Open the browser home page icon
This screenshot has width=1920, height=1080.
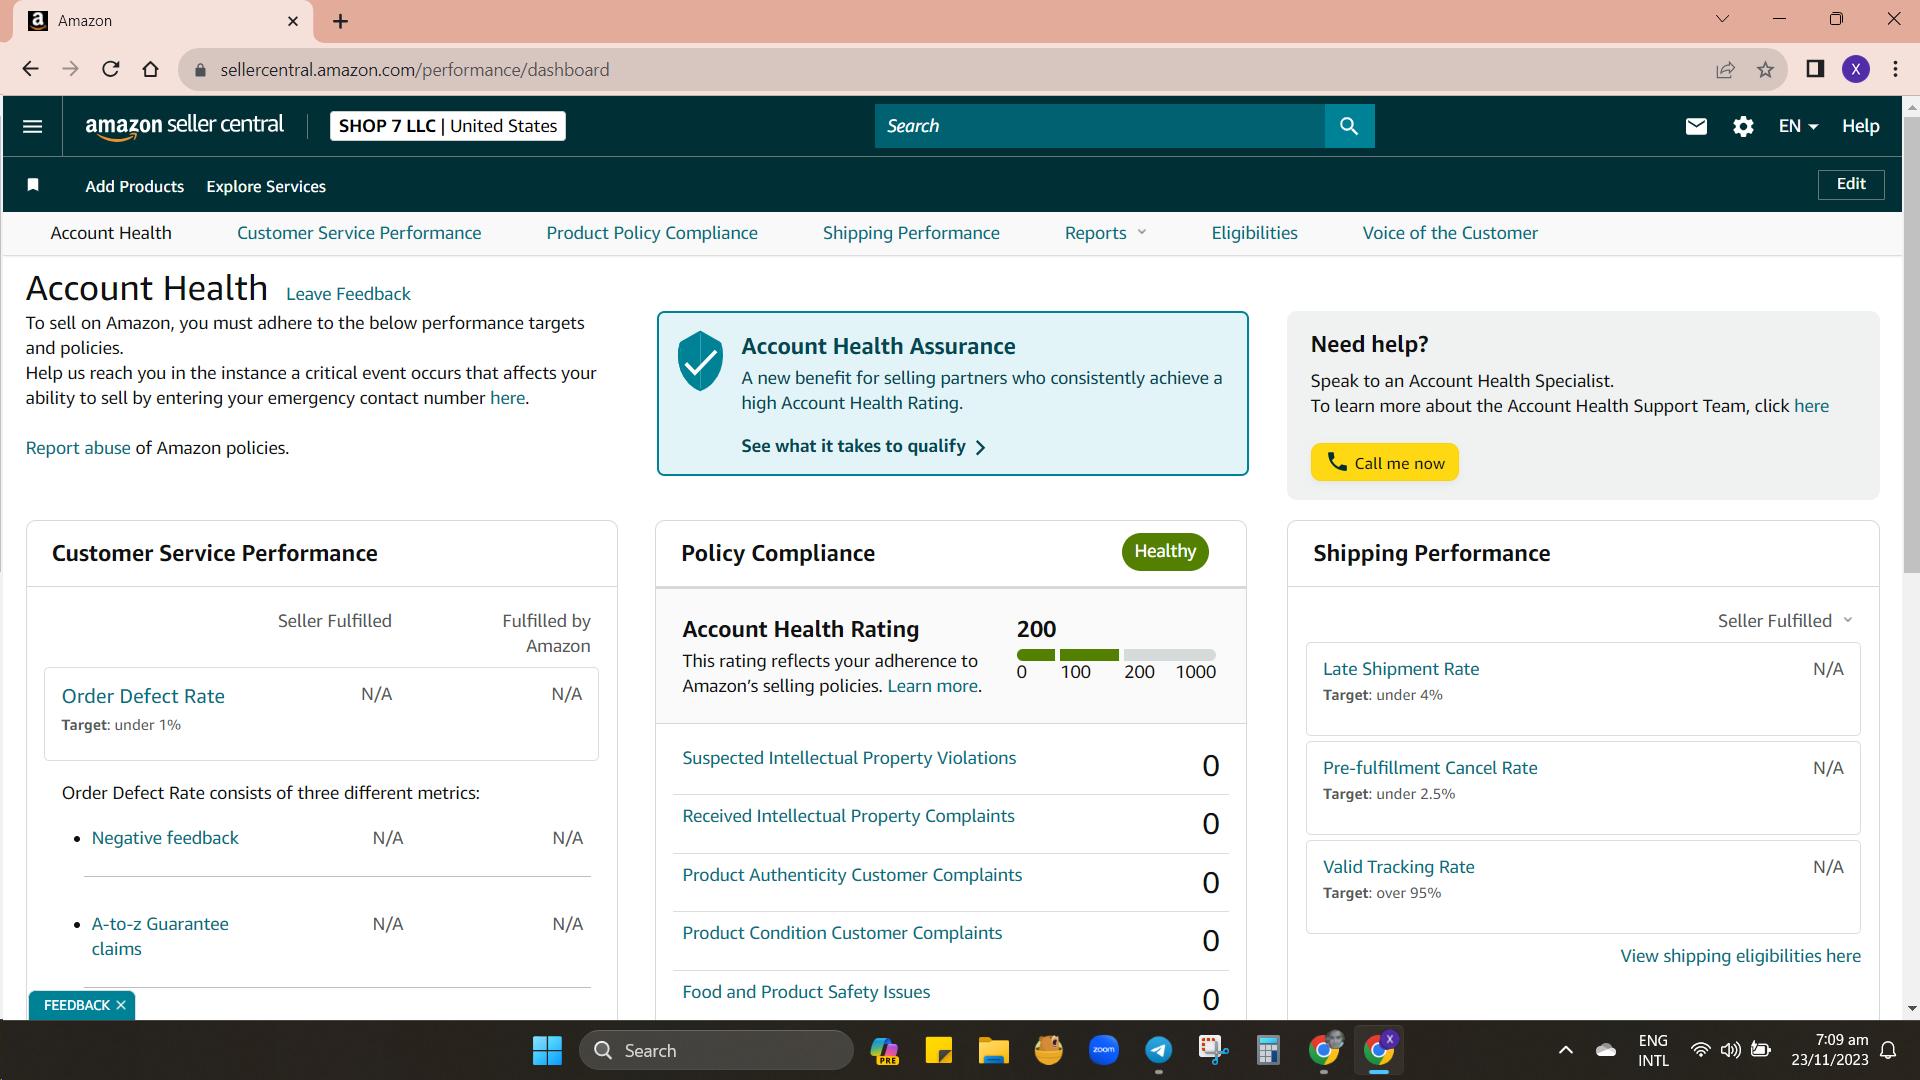click(150, 69)
